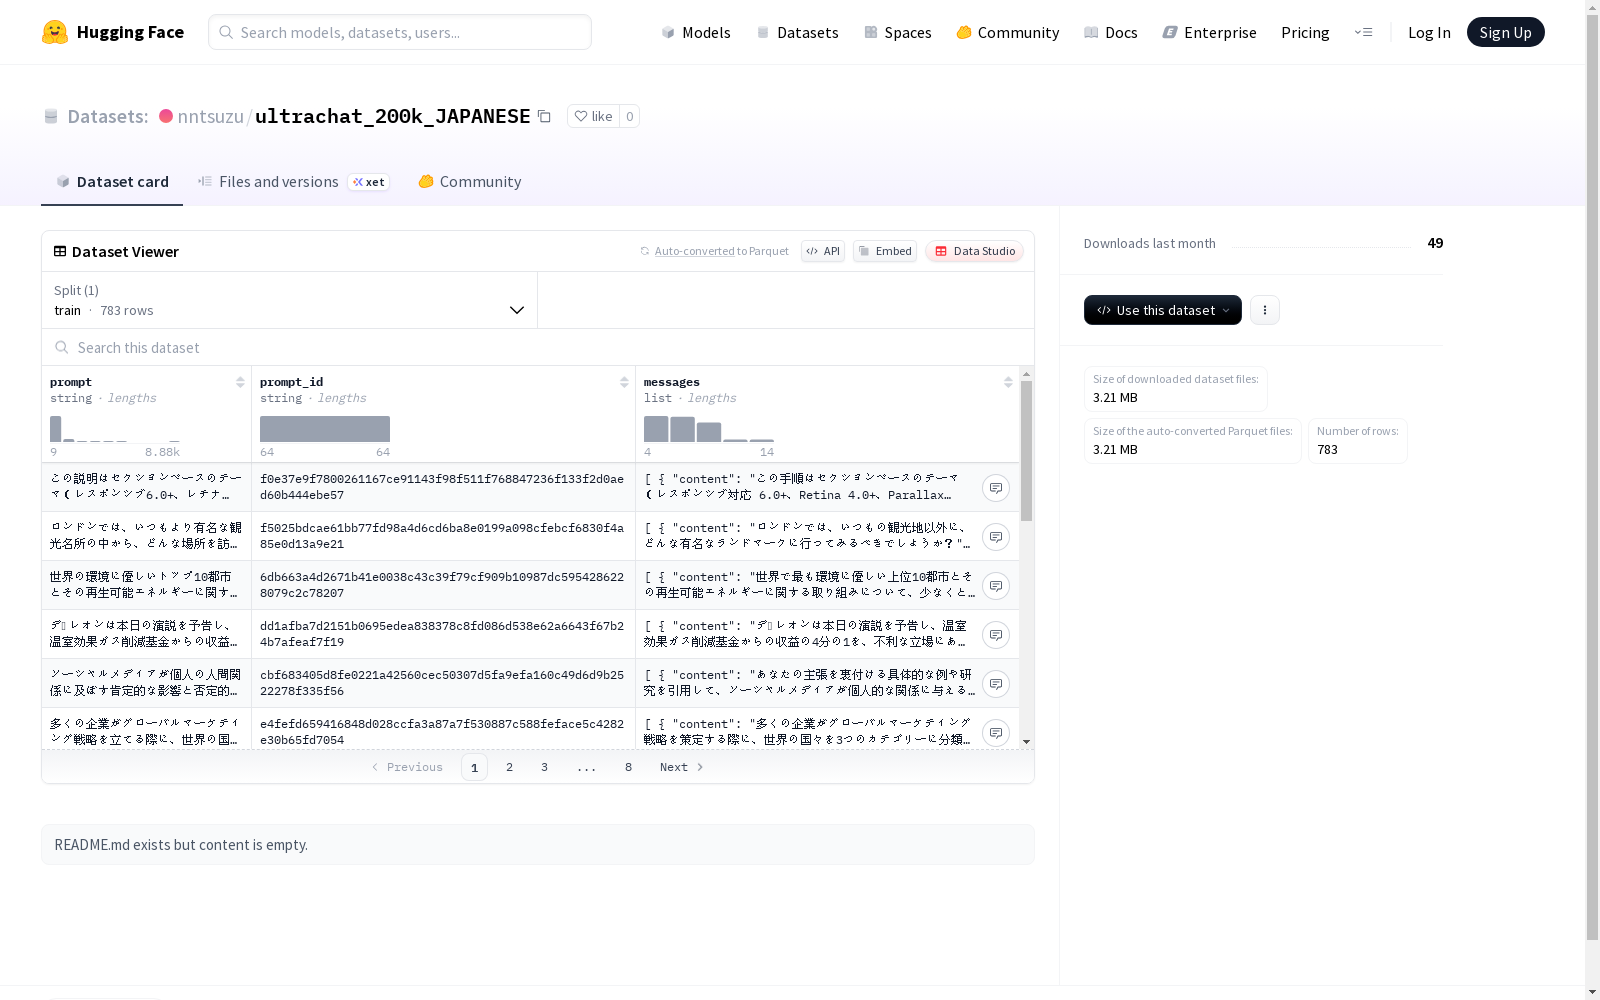Open the expanded navigation menu icon
The image size is (1600, 1000).
click(x=1363, y=32)
